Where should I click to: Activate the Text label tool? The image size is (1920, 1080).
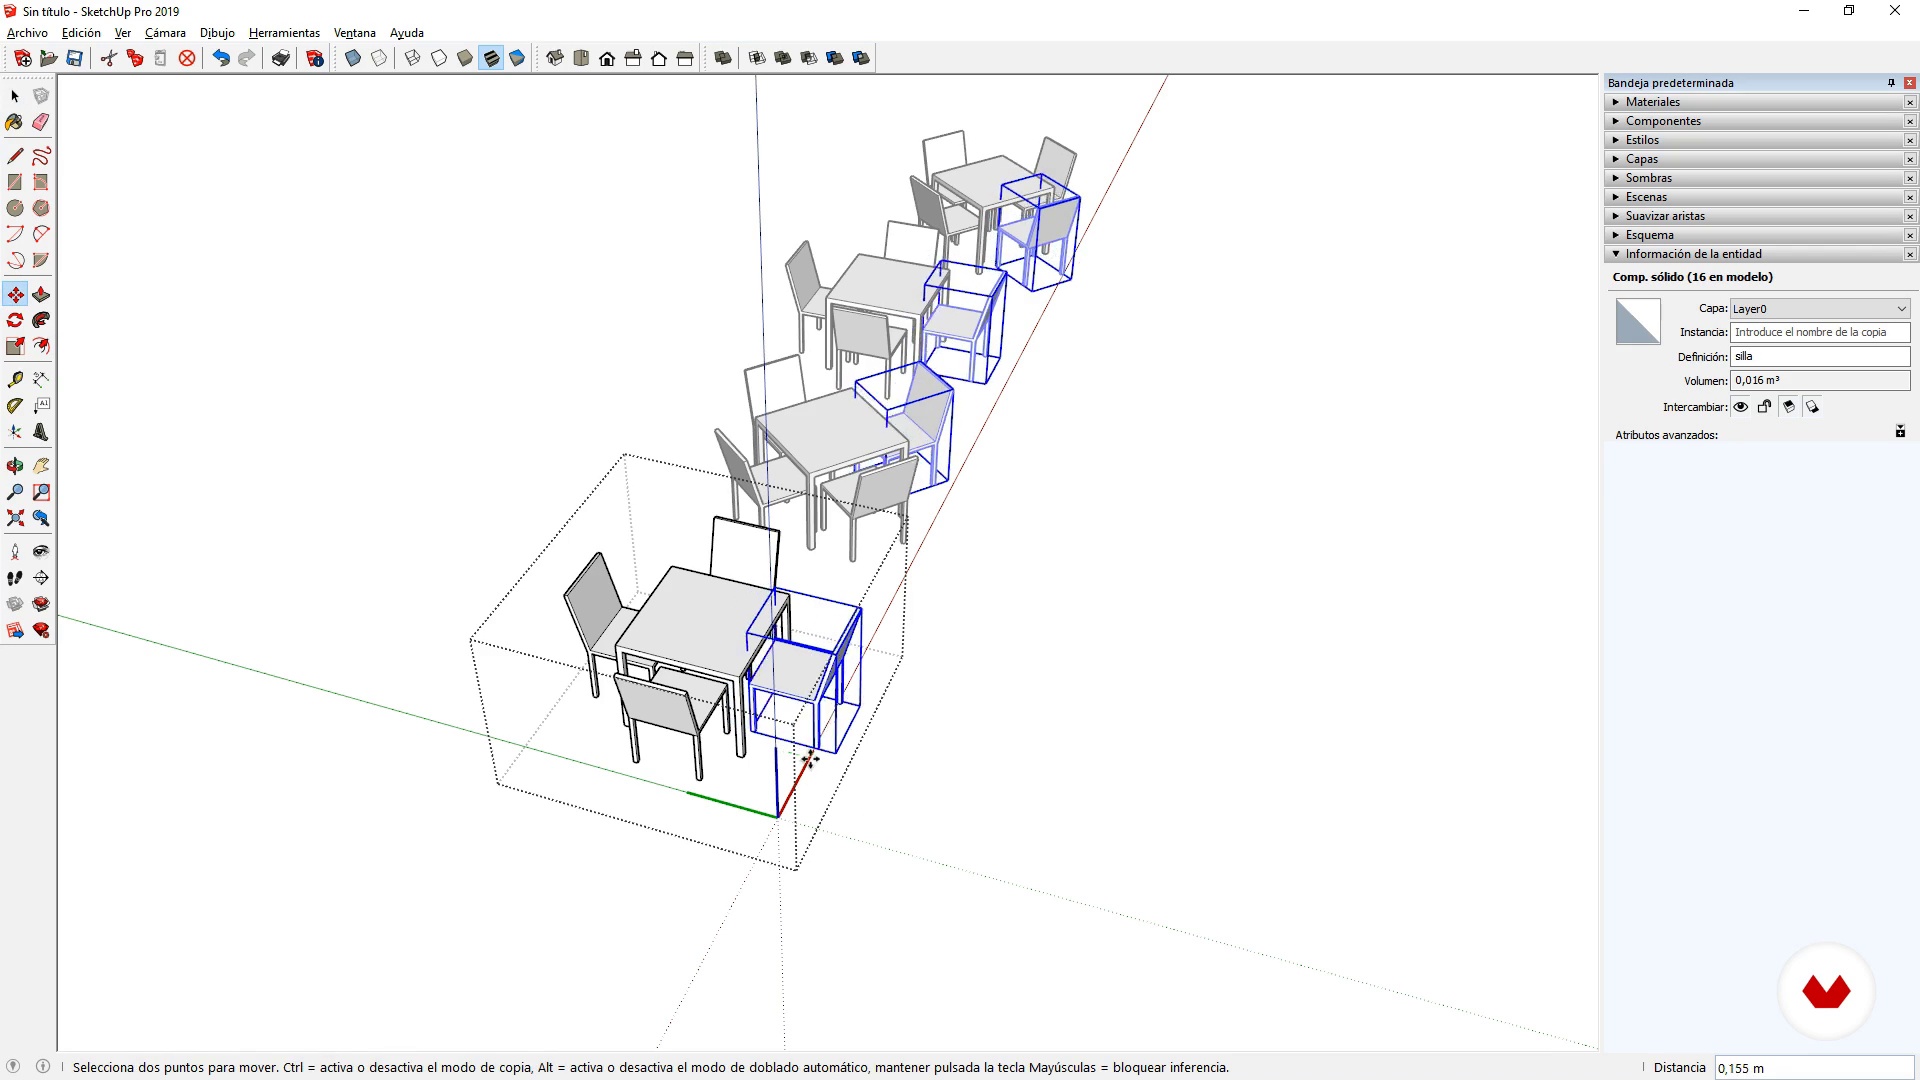click(41, 406)
